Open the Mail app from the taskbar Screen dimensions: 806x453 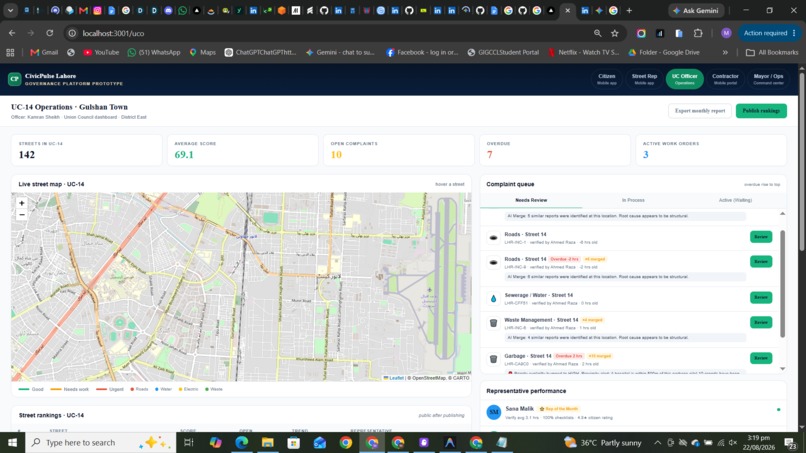click(x=320, y=442)
